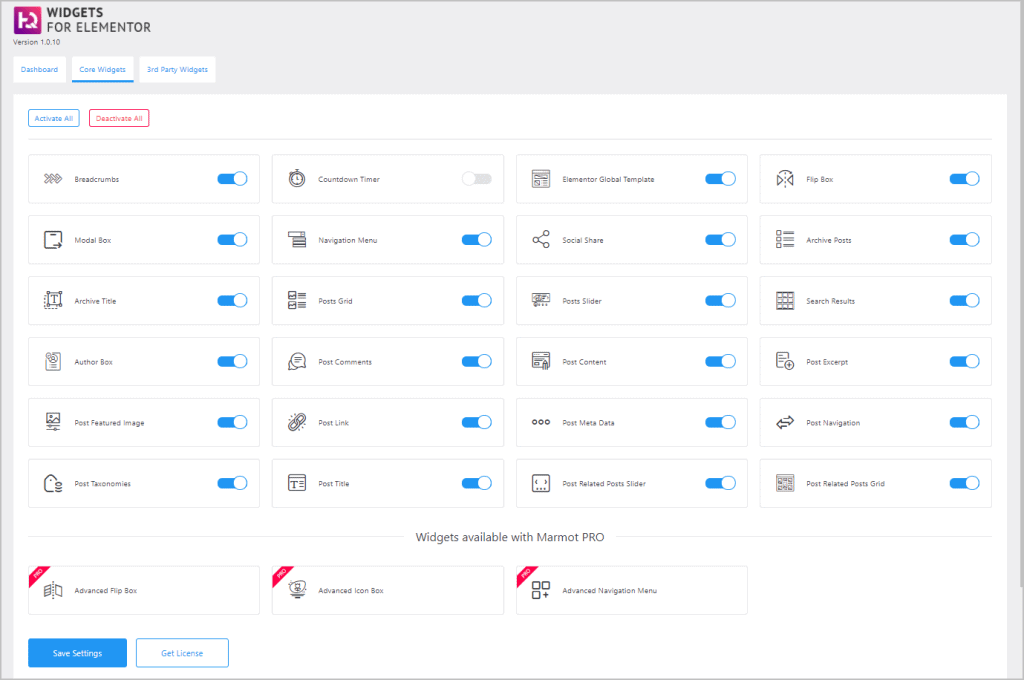1024x680 pixels.
Task: Click the Author Box icon
Action: (53, 362)
